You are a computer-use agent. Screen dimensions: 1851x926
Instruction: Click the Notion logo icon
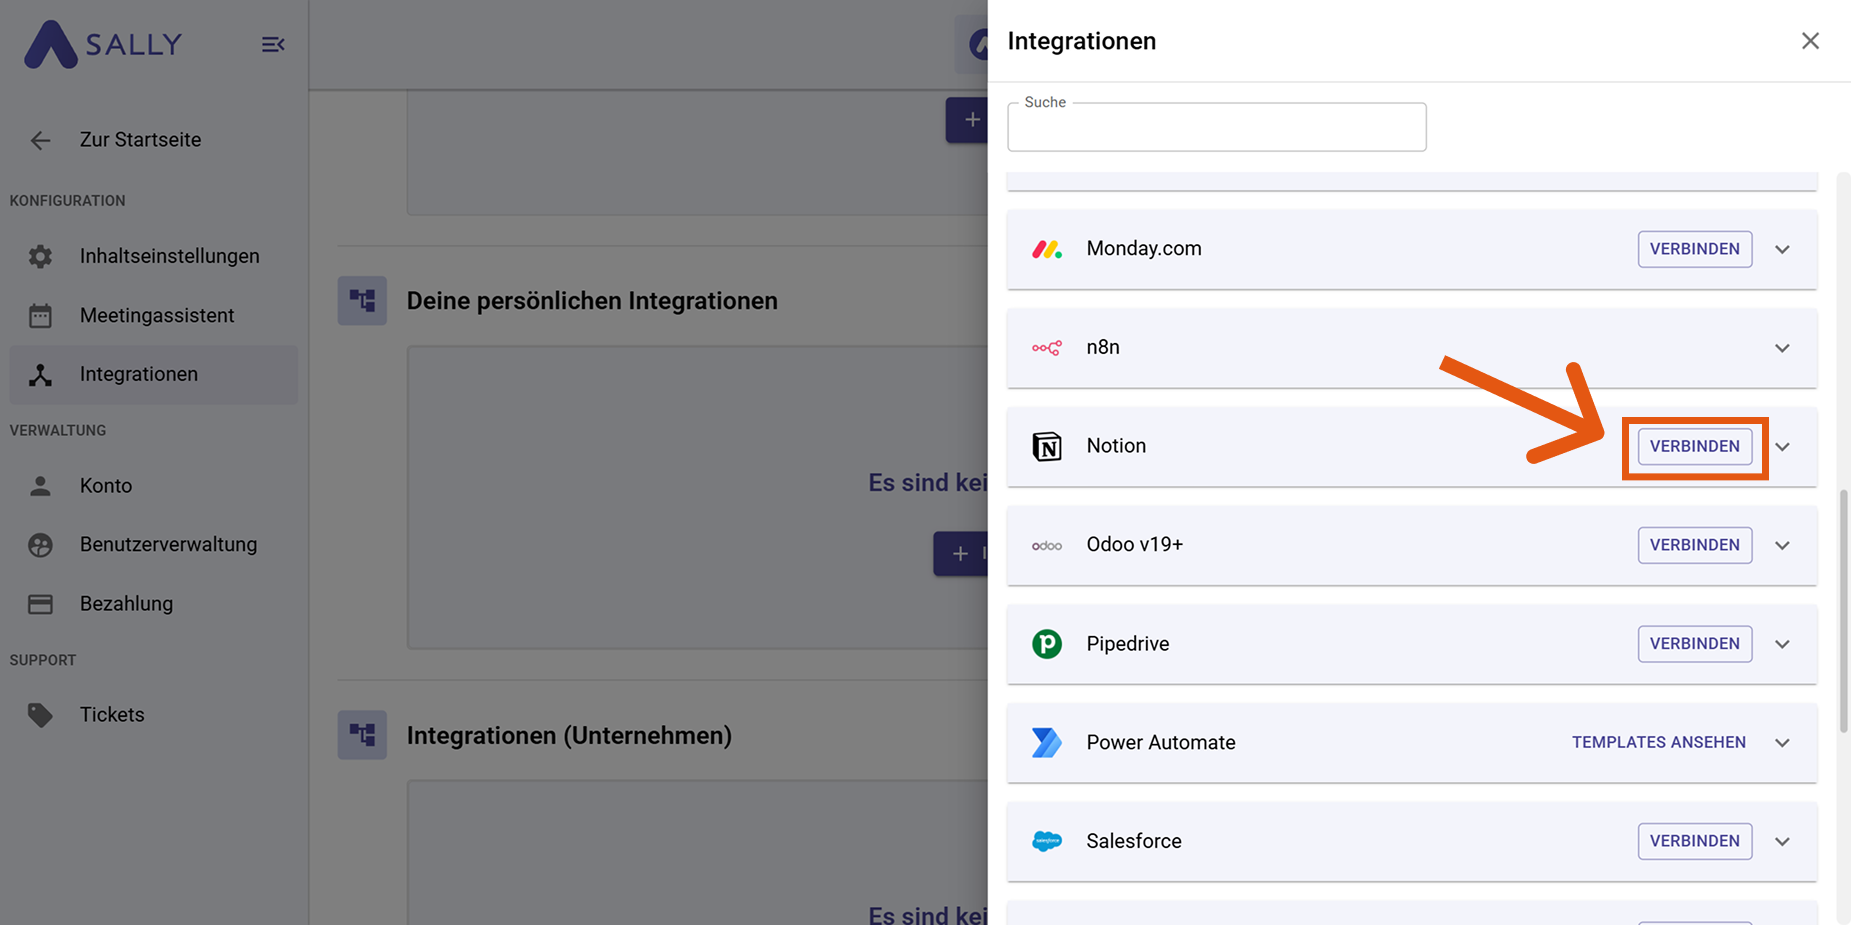(1046, 446)
